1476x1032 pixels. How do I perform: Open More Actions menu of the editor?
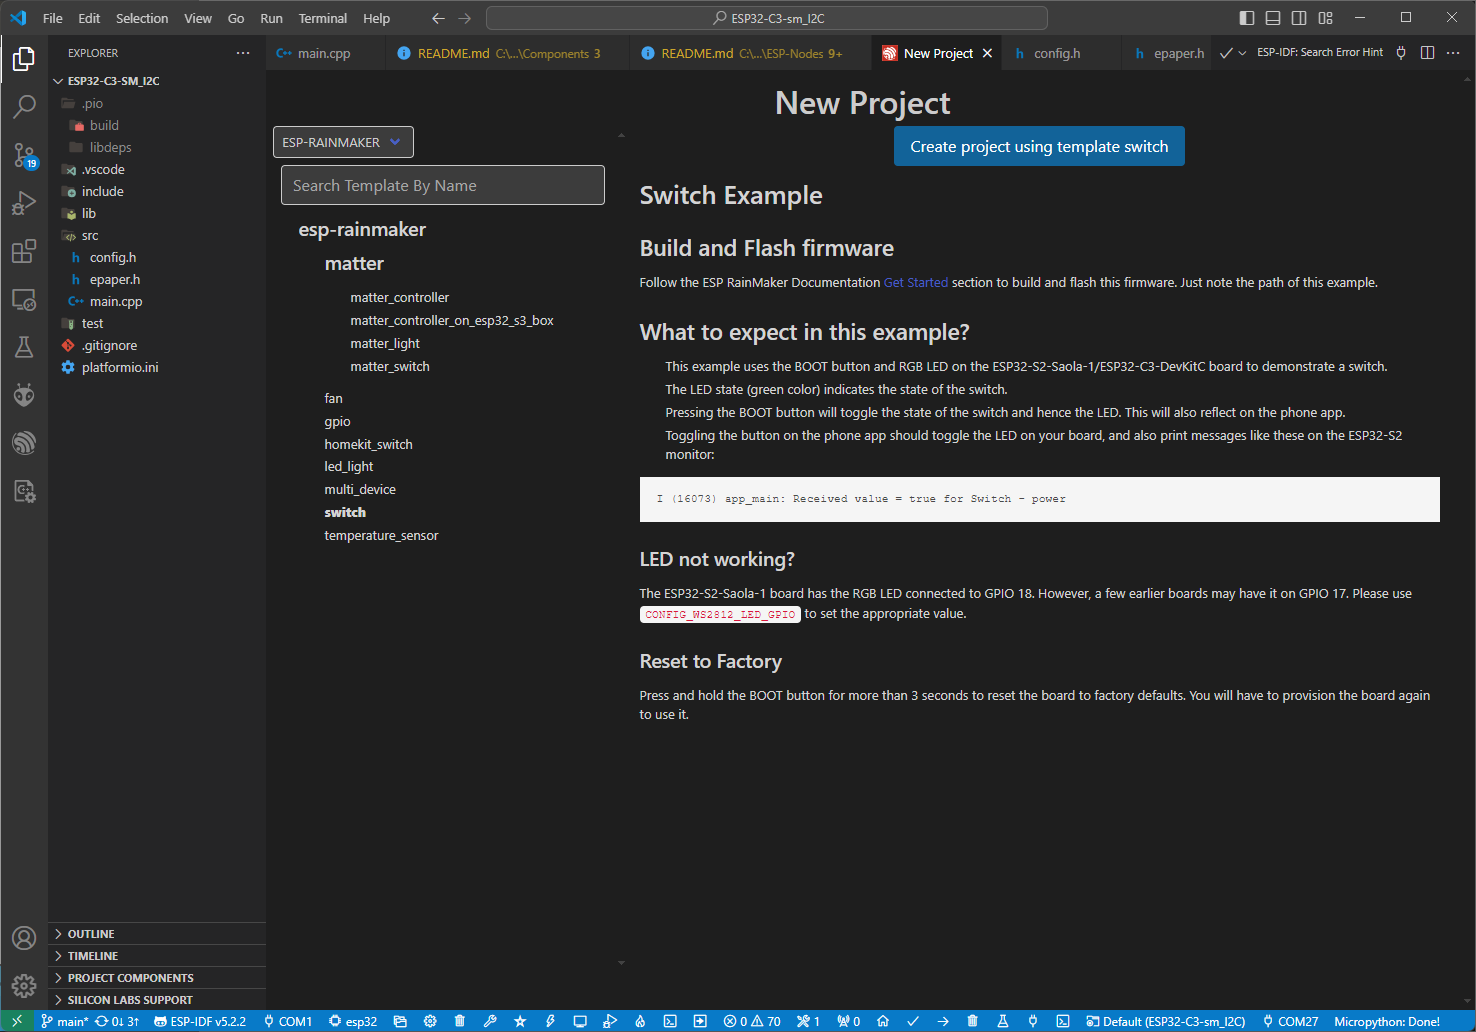1453,53
